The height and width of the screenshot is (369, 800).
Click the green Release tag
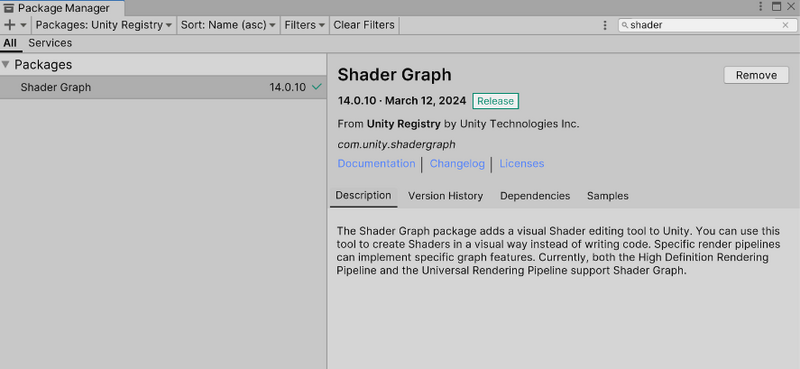point(495,101)
